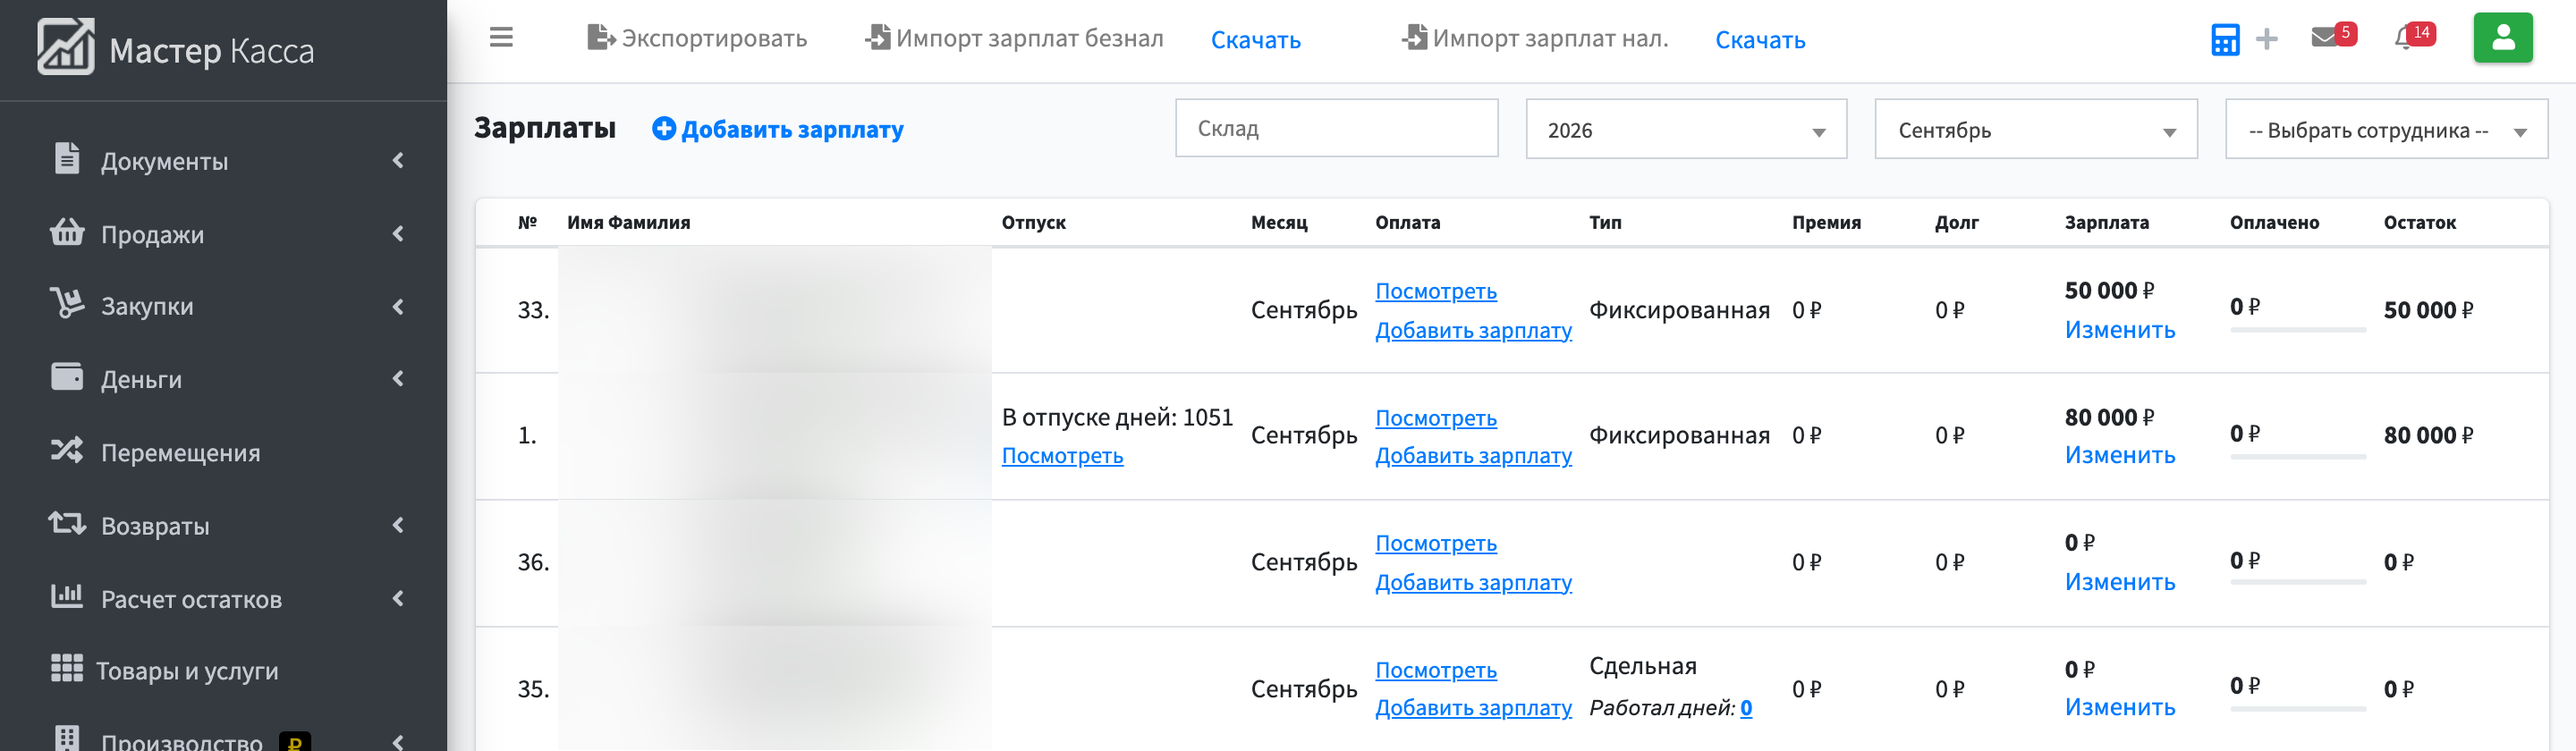Click the Деньги wallet icon
Viewport: 2576px width, 751px height.
point(67,377)
